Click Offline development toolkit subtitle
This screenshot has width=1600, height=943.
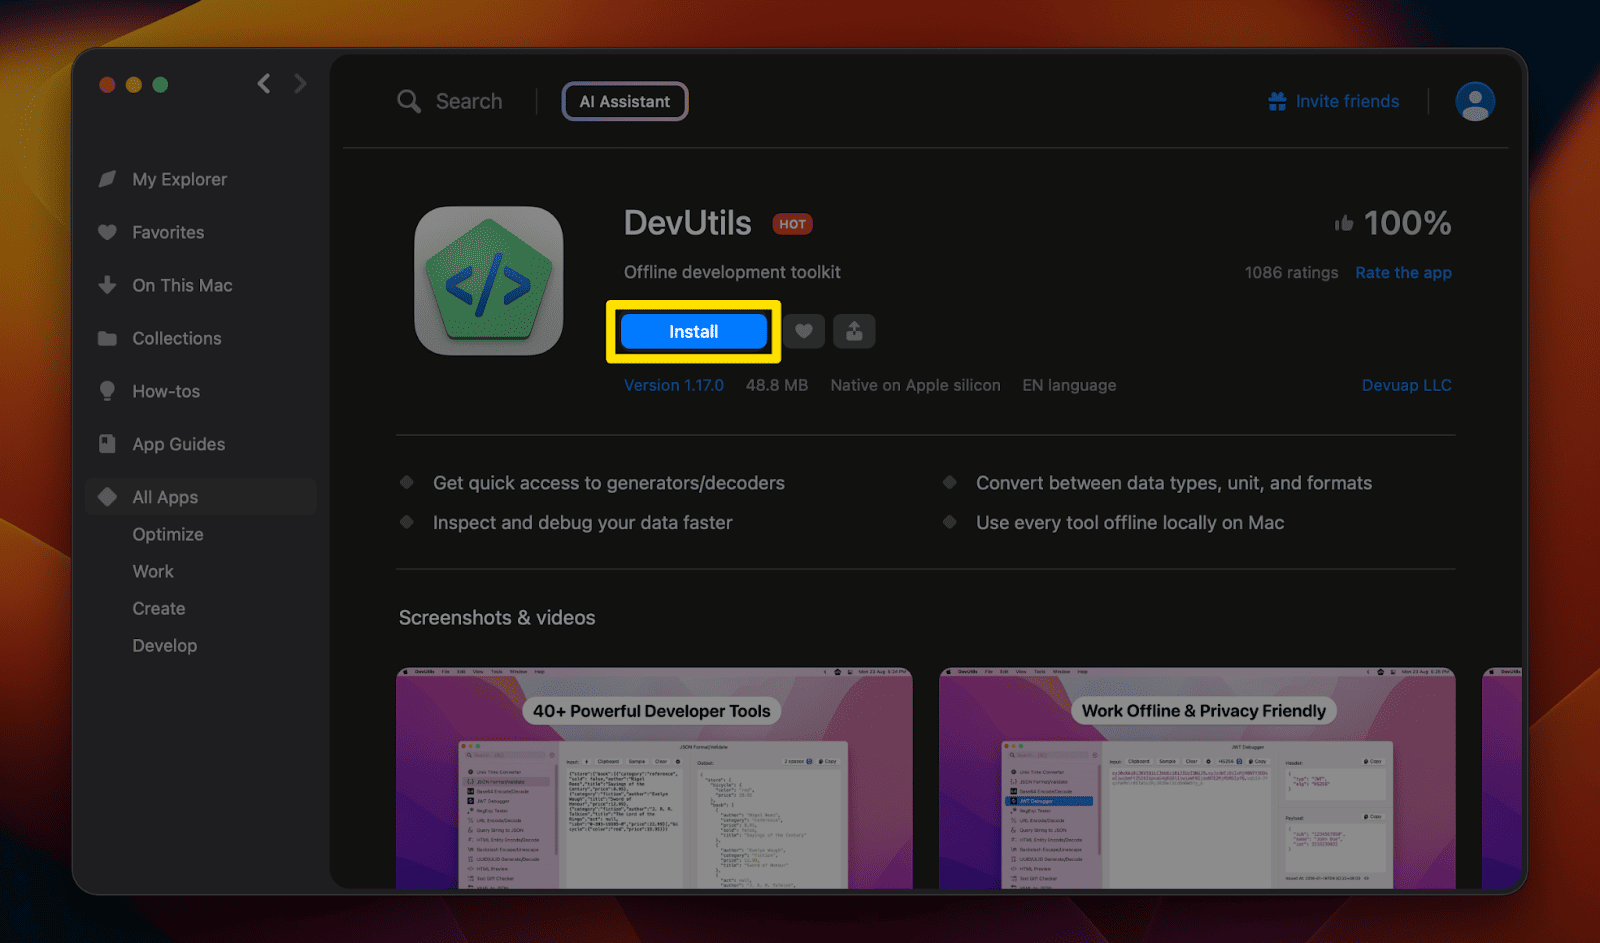pyautogui.click(x=732, y=272)
